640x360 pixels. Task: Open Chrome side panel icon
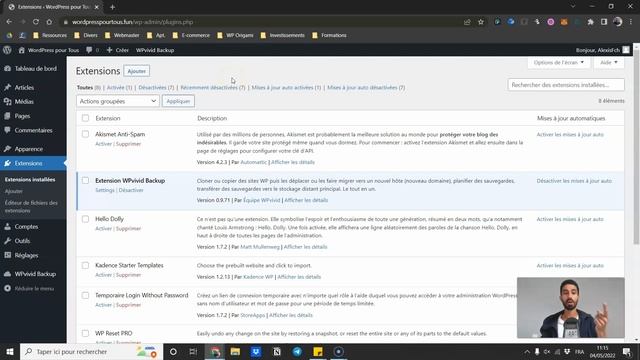tap(604, 22)
